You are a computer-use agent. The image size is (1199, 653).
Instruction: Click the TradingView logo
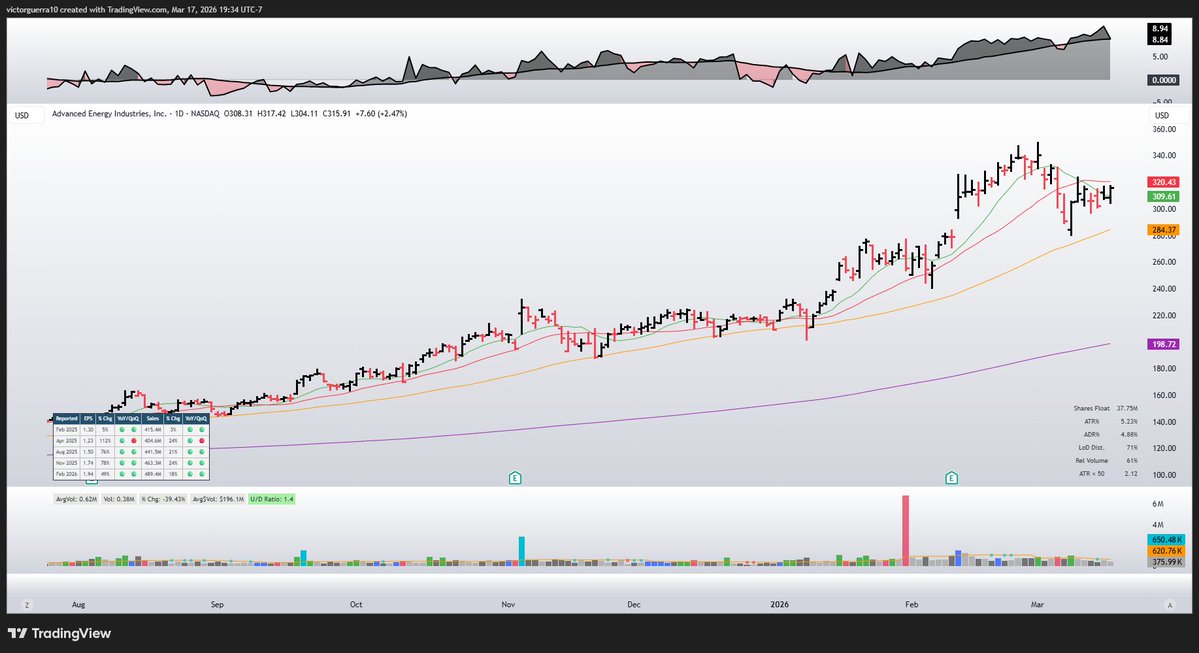click(59, 633)
